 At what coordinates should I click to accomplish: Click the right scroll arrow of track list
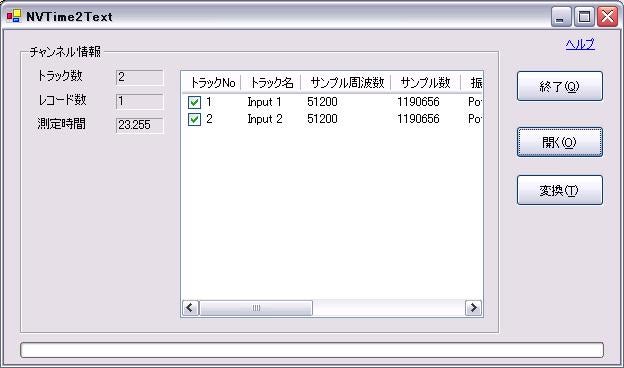tap(473, 308)
